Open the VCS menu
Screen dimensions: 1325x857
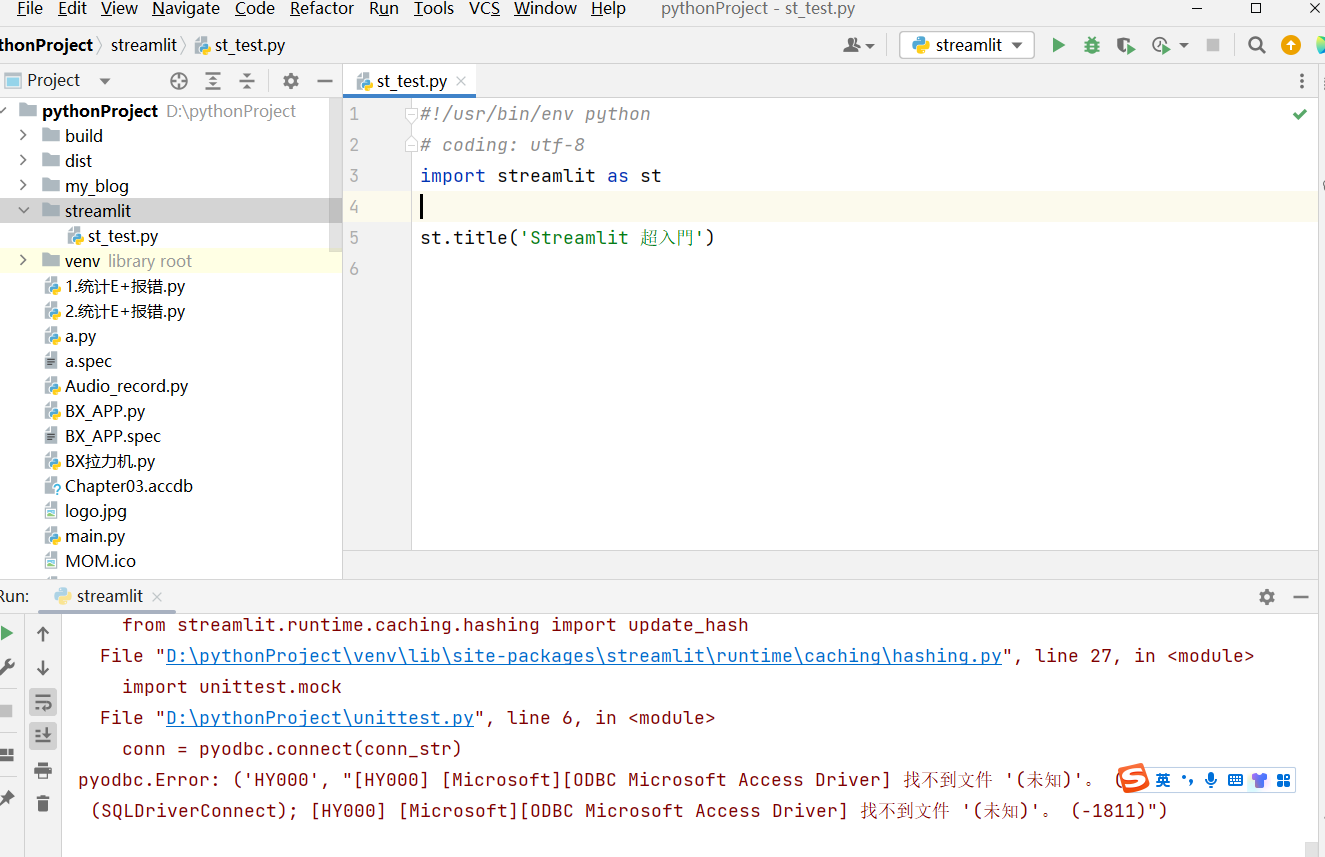485,9
